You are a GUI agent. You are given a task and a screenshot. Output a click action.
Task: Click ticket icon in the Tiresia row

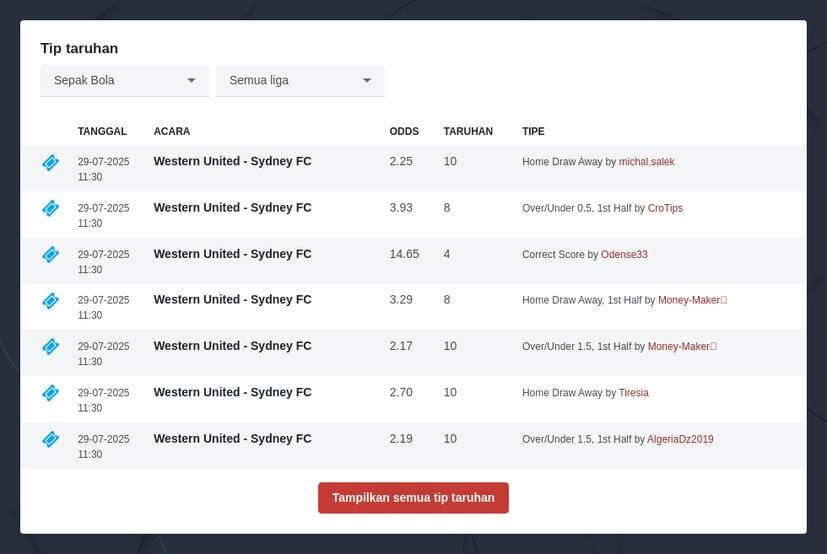(x=51, y=393)
